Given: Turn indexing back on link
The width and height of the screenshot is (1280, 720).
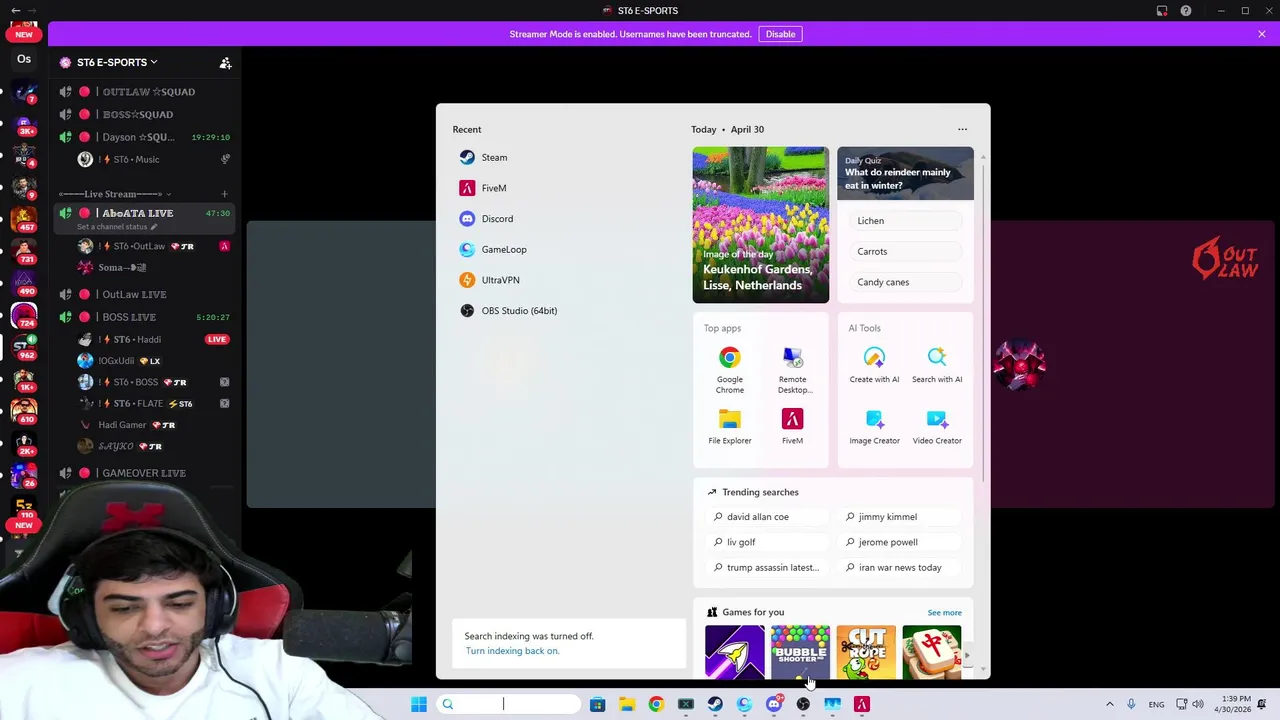Looking at the screenshot, I should click(512, 651).
